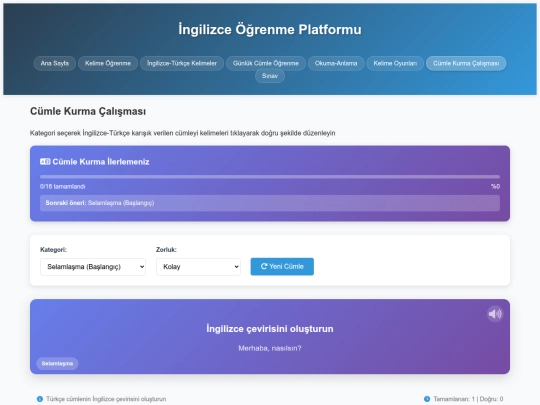Click the Yeni Cümle button
The image size is (540, 405).
(282, 267)
